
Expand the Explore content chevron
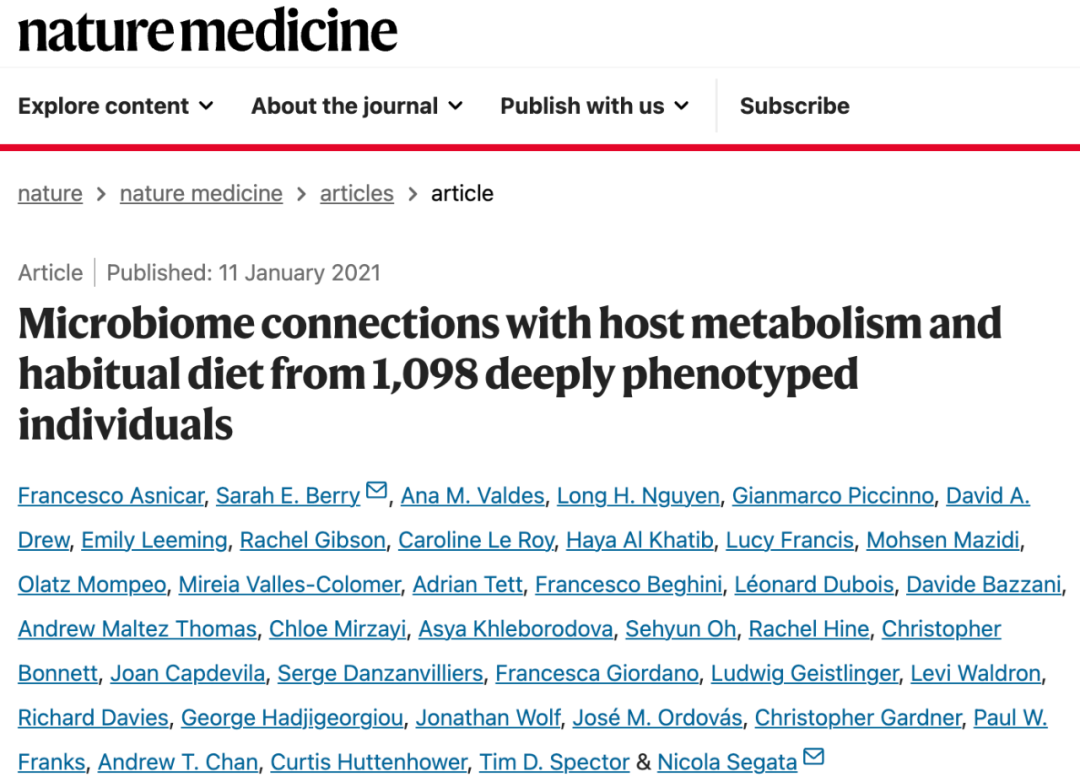(x=206, y=106)
